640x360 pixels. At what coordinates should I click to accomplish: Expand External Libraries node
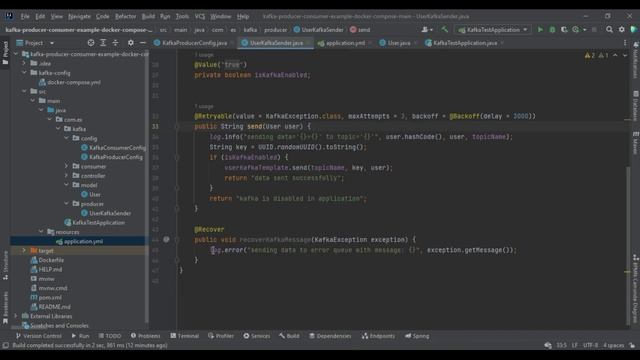click(16, 316)
